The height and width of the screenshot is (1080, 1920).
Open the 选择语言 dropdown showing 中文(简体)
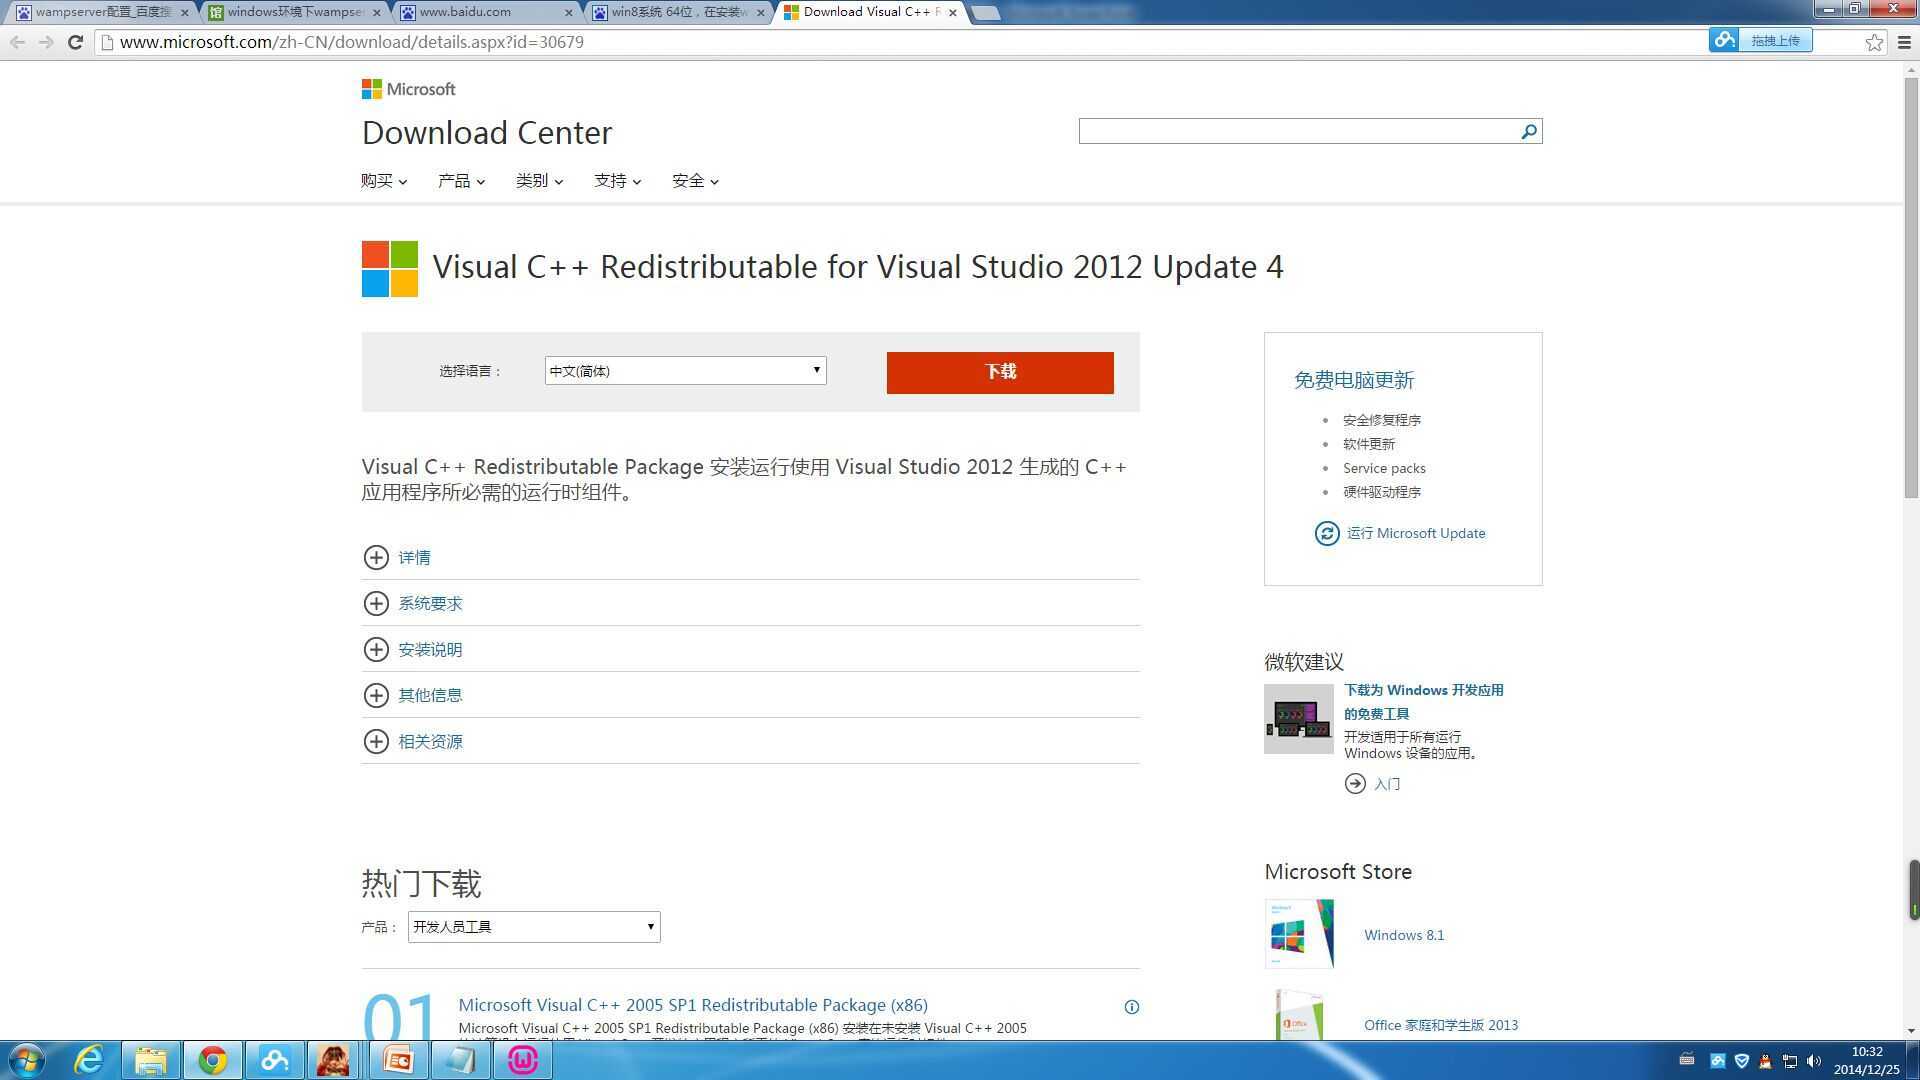(685, 371)
